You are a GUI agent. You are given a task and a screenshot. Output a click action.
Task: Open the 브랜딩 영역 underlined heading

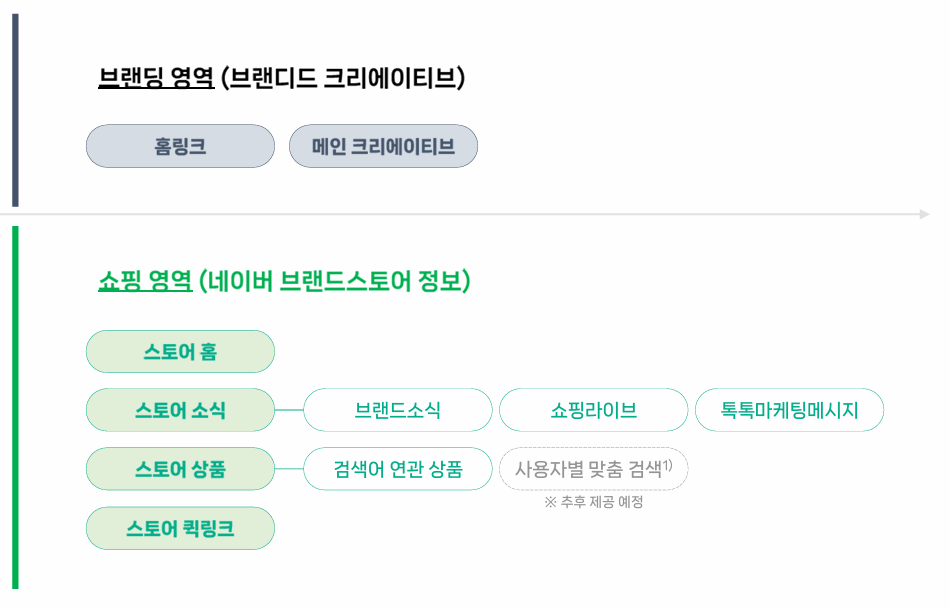coord(156,78)
